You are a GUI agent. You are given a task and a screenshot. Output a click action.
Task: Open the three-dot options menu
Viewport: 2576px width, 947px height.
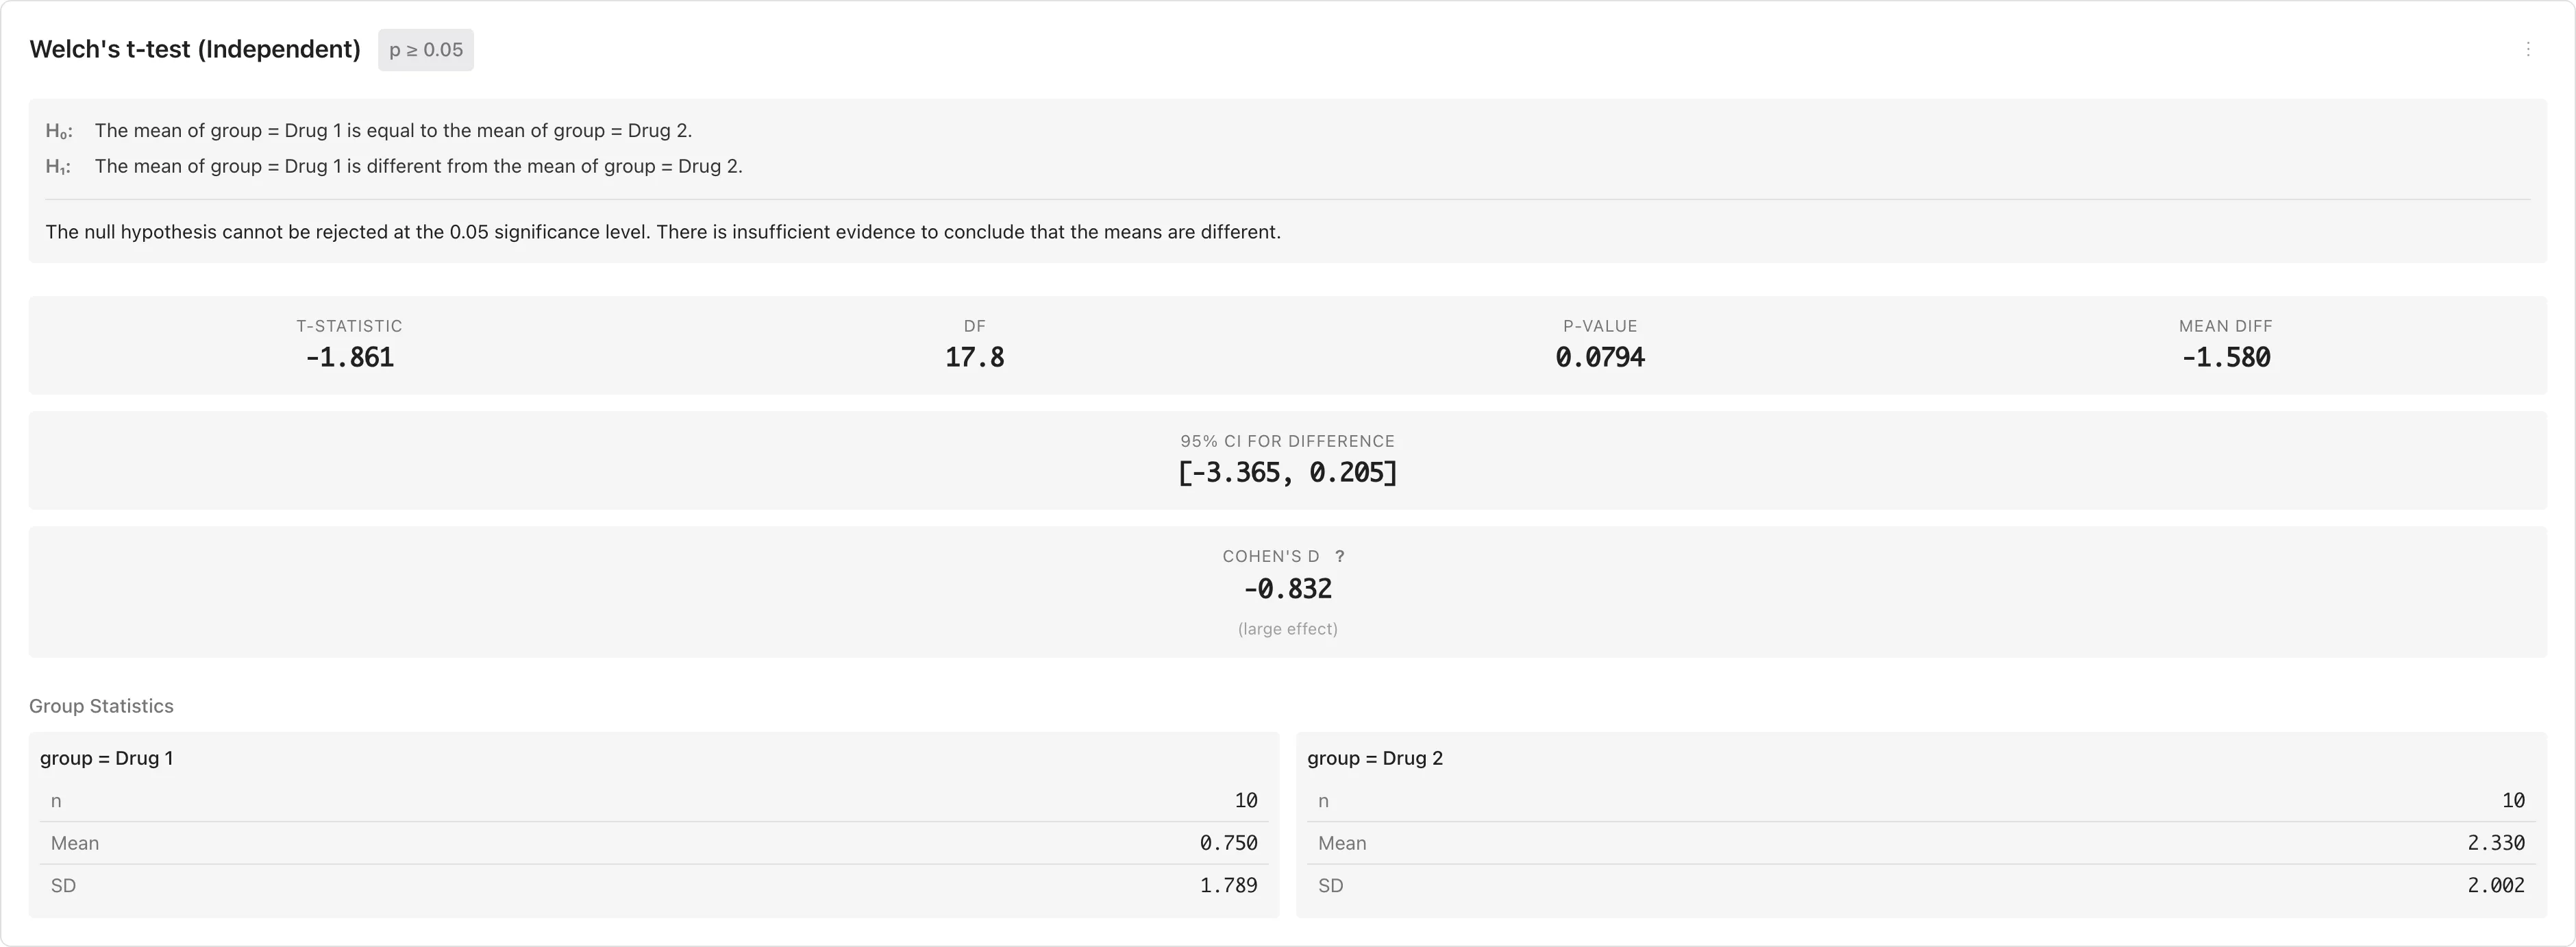click(2528, 49)
